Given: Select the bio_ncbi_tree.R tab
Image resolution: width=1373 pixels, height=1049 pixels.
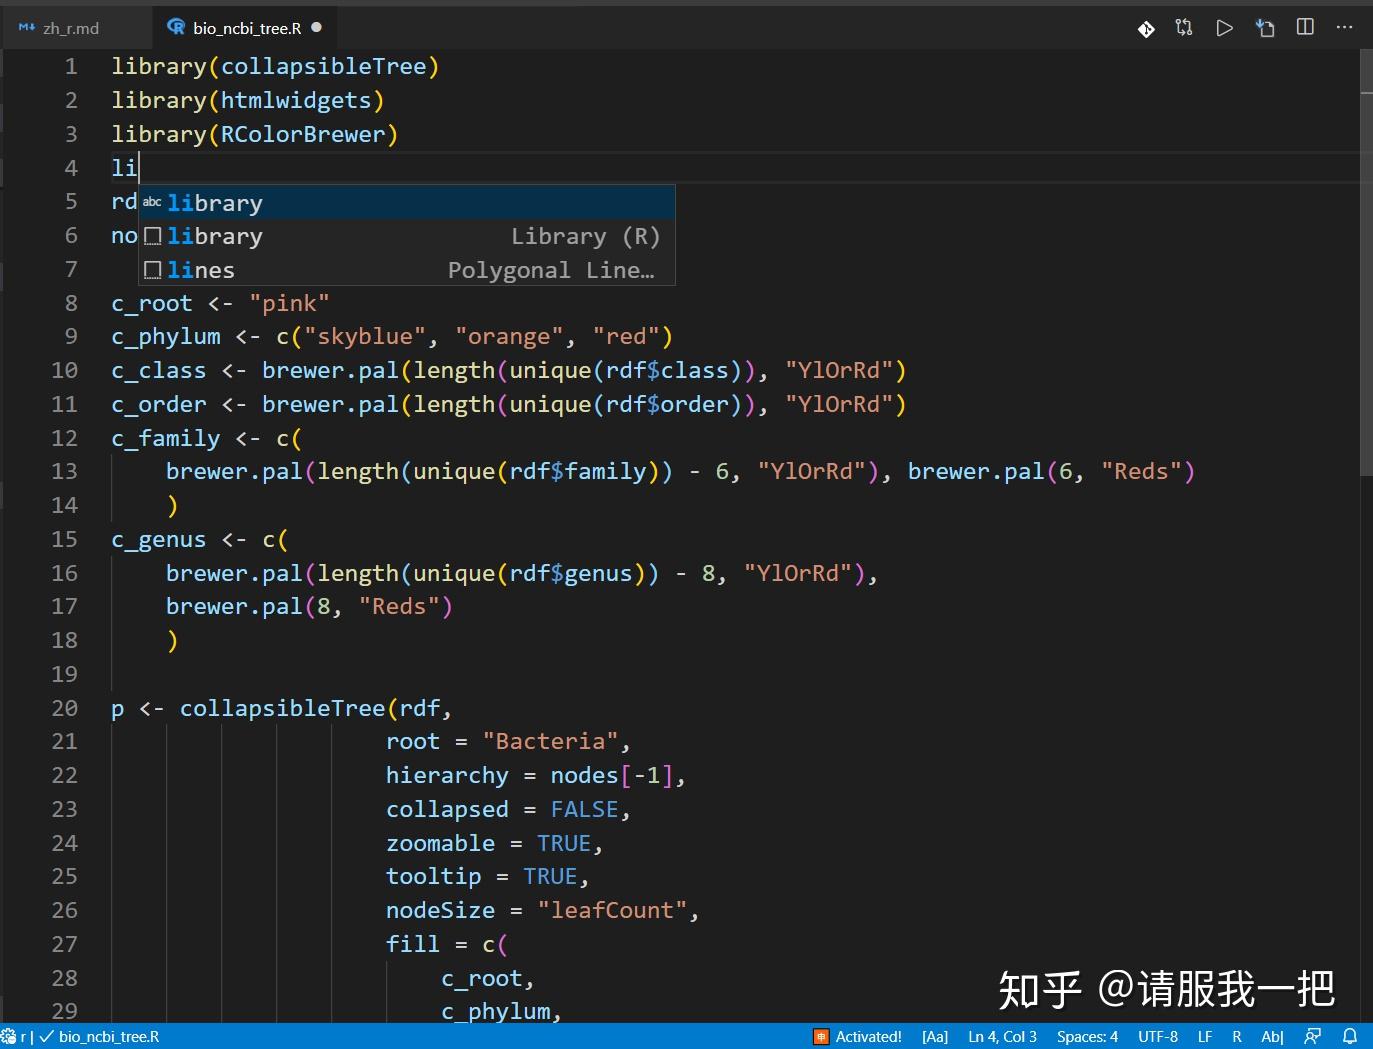Looking at the screenshot, I should point(246,28).
